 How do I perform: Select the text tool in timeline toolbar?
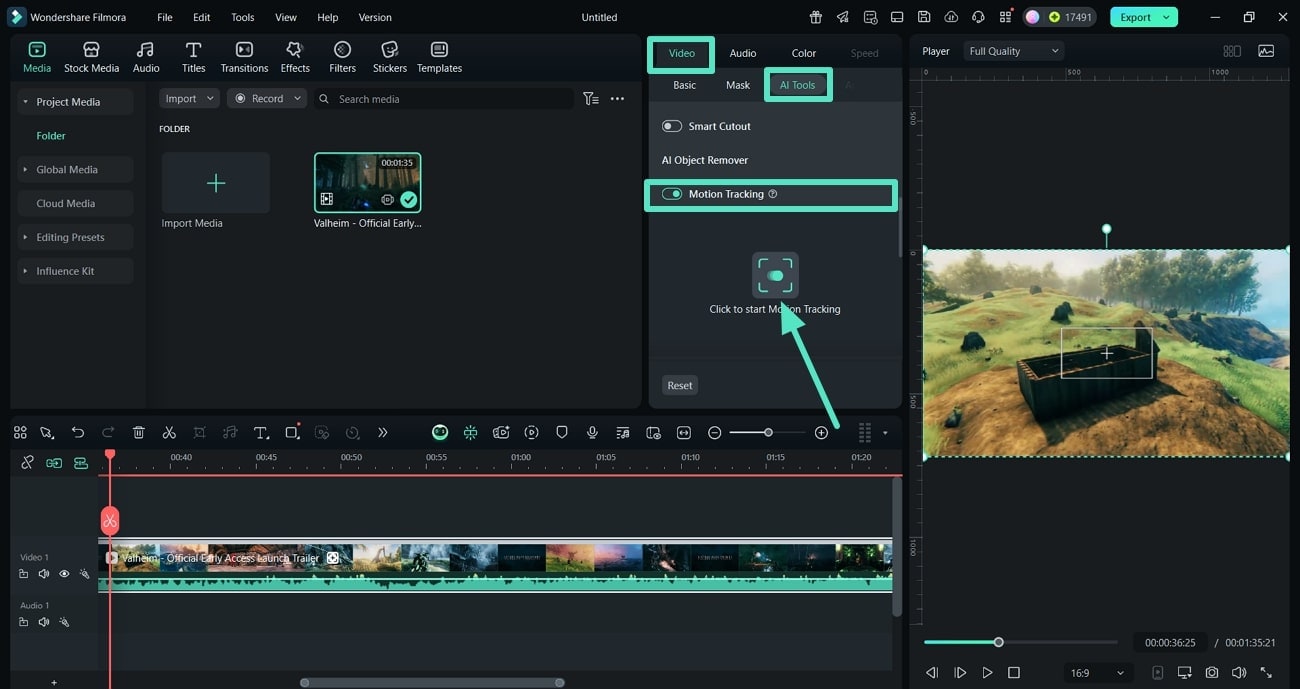click(x=261, y=432)
